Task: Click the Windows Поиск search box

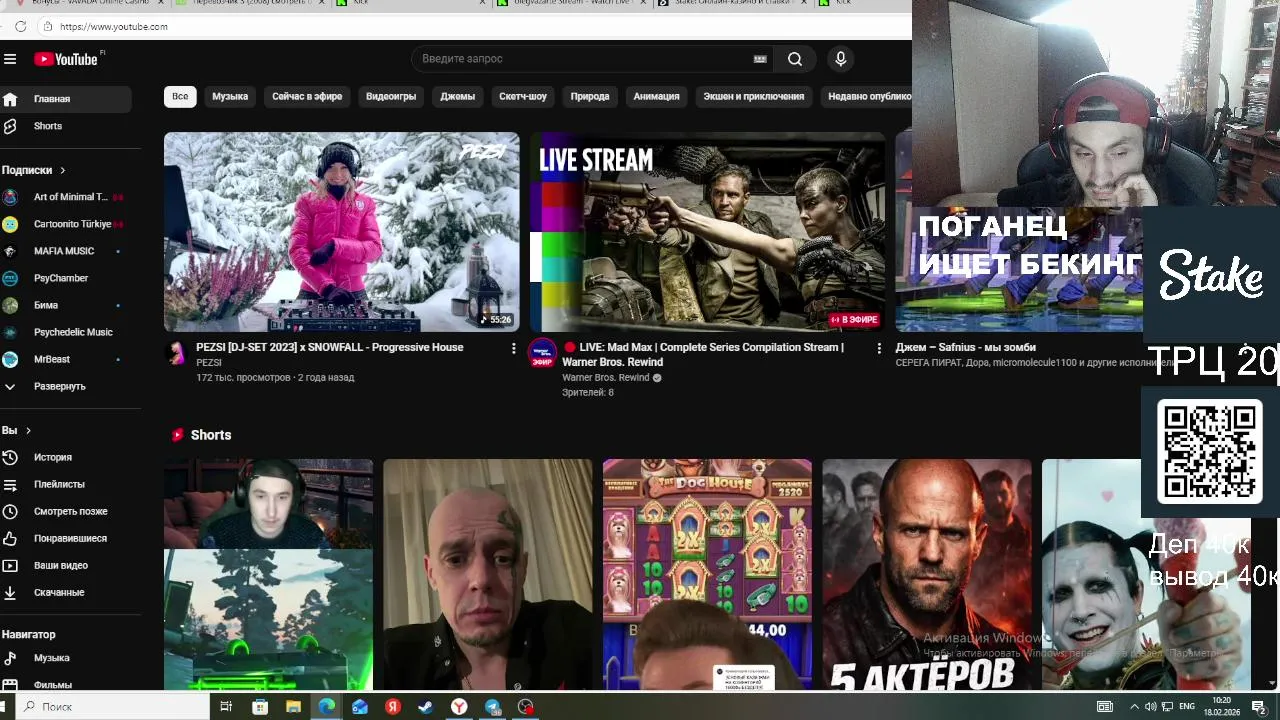Action: pyautogui.click(x=112, y=707)
